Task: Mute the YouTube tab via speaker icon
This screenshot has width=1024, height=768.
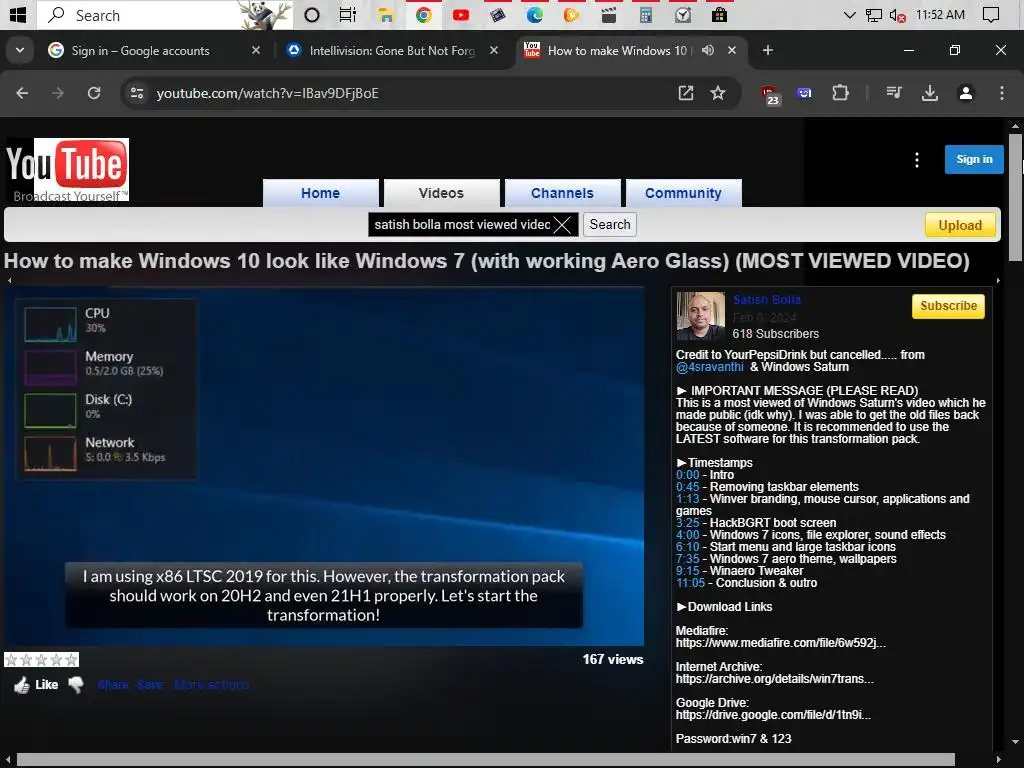Action: (708, 50)
